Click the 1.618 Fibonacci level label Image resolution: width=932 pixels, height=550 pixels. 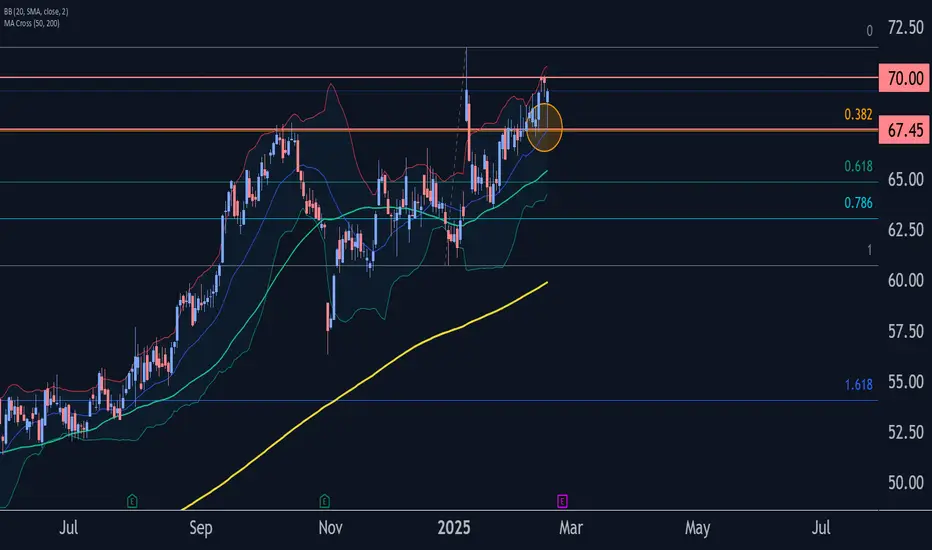[x=858, y=385]
